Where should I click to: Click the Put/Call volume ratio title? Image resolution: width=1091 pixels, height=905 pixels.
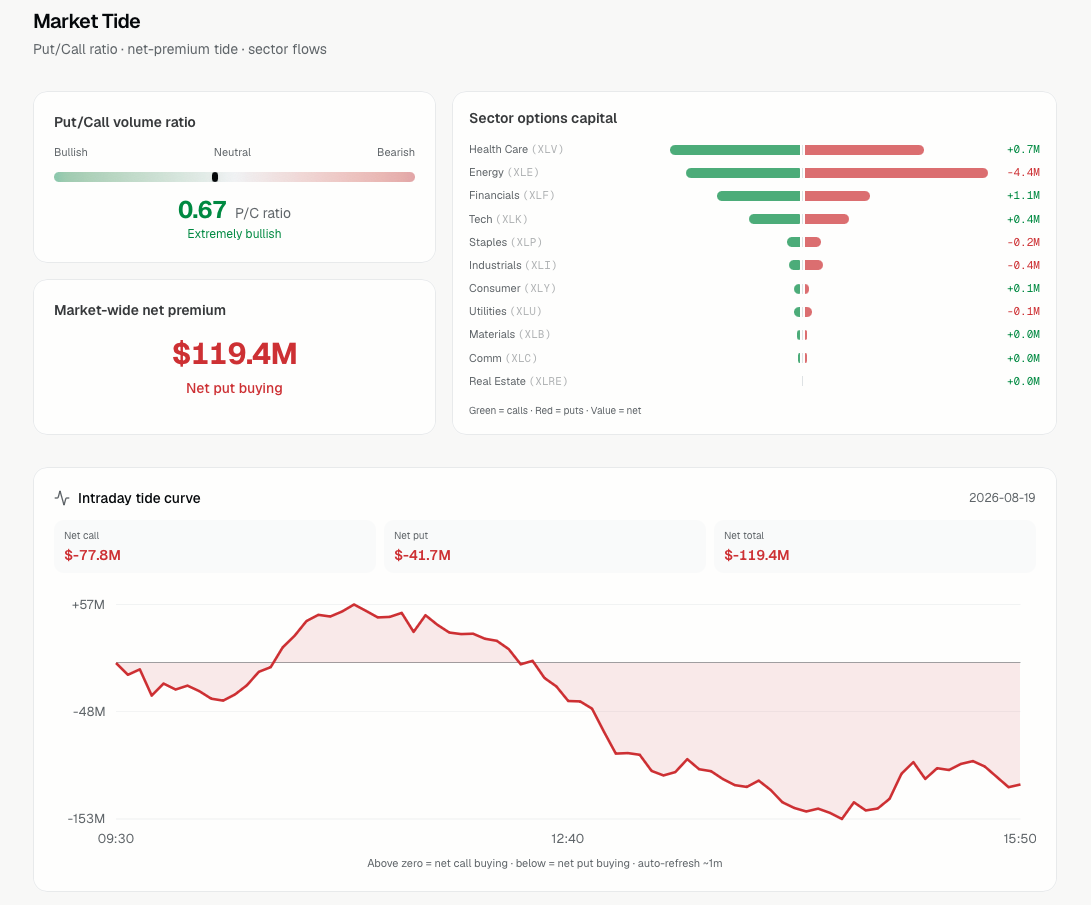pos(125,122)
